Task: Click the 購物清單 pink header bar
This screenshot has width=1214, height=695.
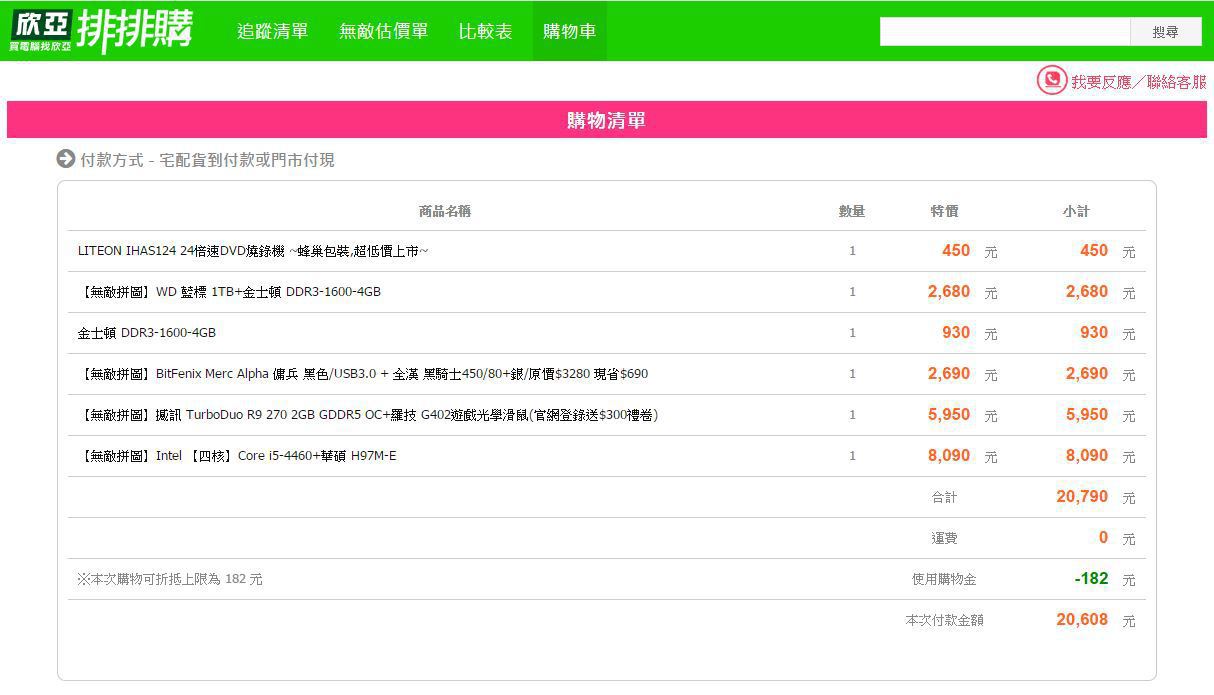Action: point(606,120)
